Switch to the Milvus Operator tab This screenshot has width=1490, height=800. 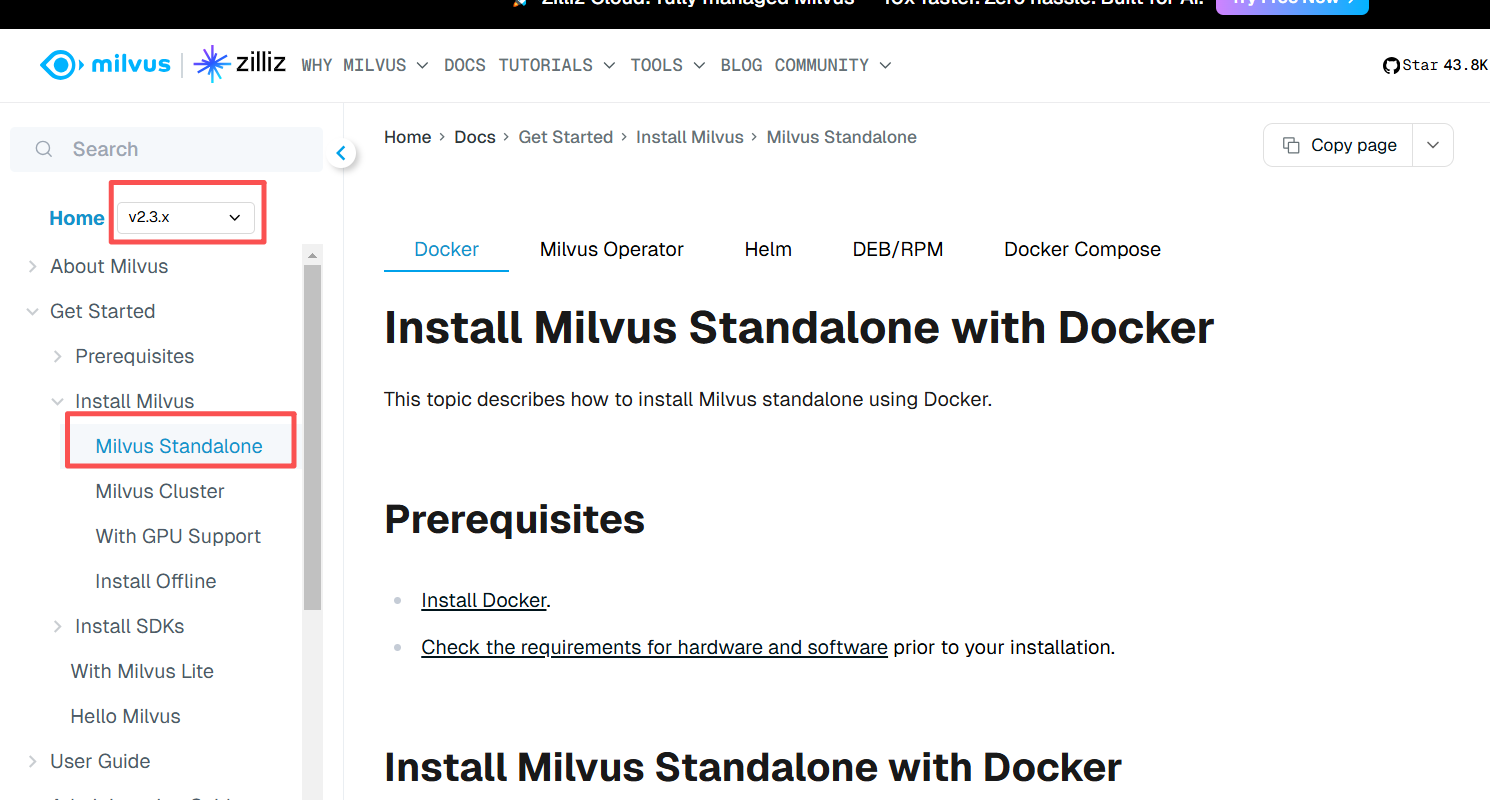(x=612, y=249)
